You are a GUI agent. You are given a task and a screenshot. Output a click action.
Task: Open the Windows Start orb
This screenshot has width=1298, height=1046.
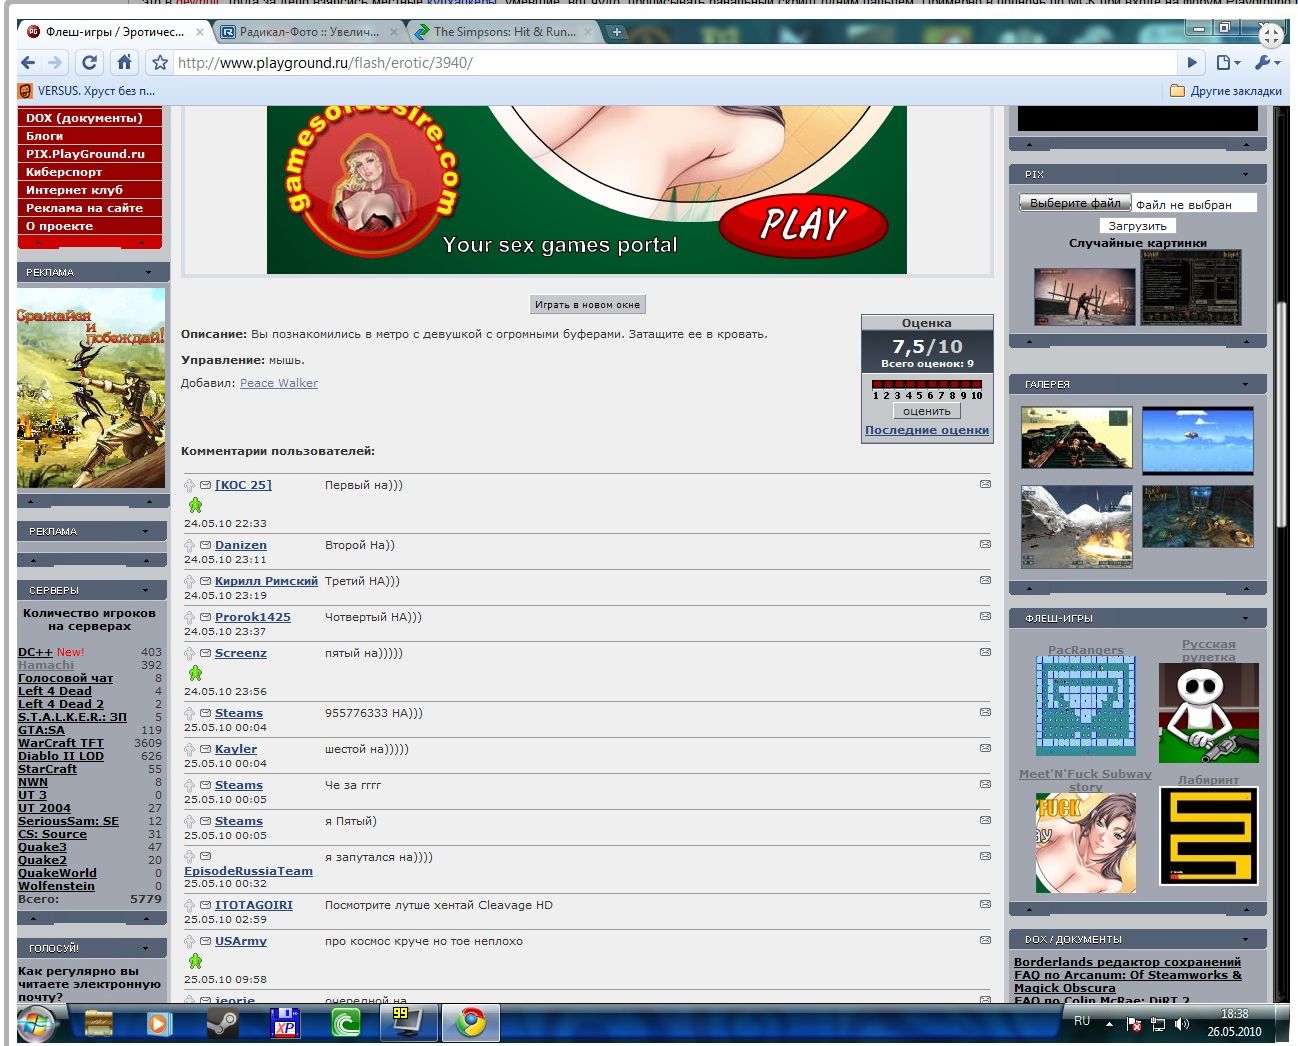pyautogui.click(x=36, y=1024)
